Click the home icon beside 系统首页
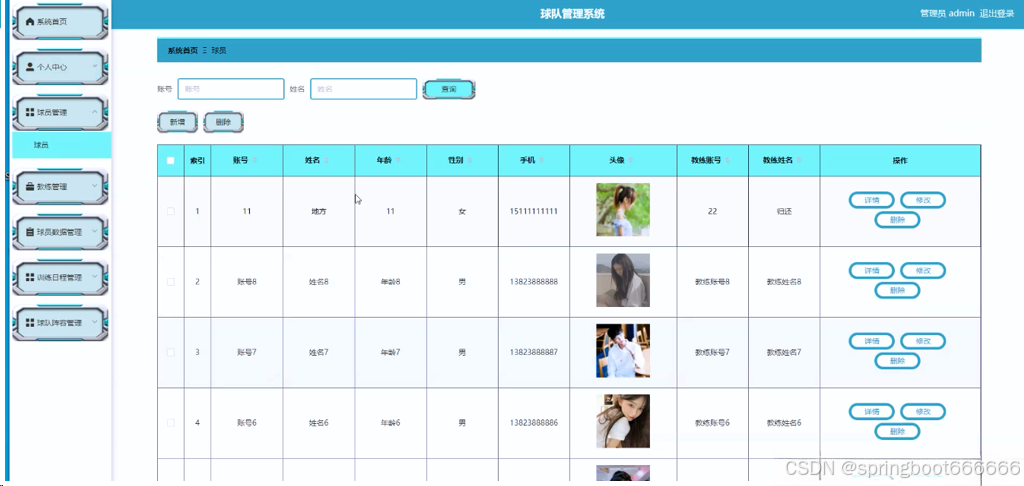The image size is (1024, 486). coord(29,22)
